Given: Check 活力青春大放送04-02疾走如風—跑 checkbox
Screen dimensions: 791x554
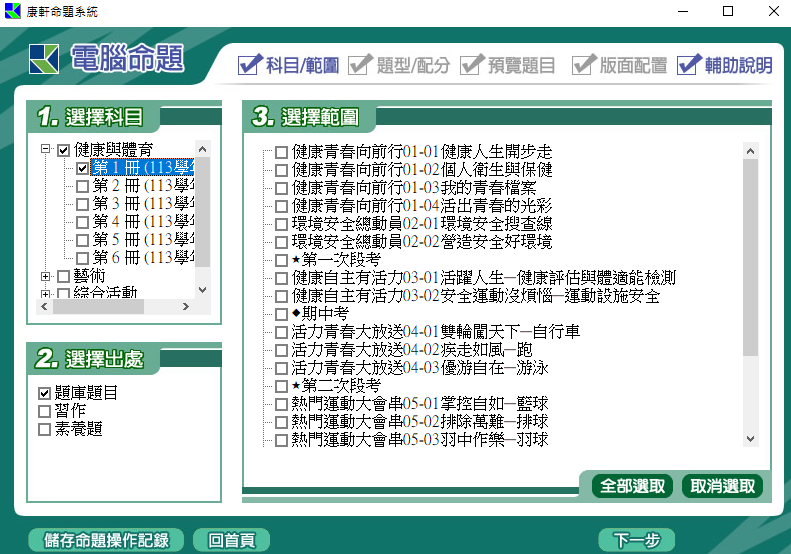Looking at the screenshot, I should (x=281, y=350).
